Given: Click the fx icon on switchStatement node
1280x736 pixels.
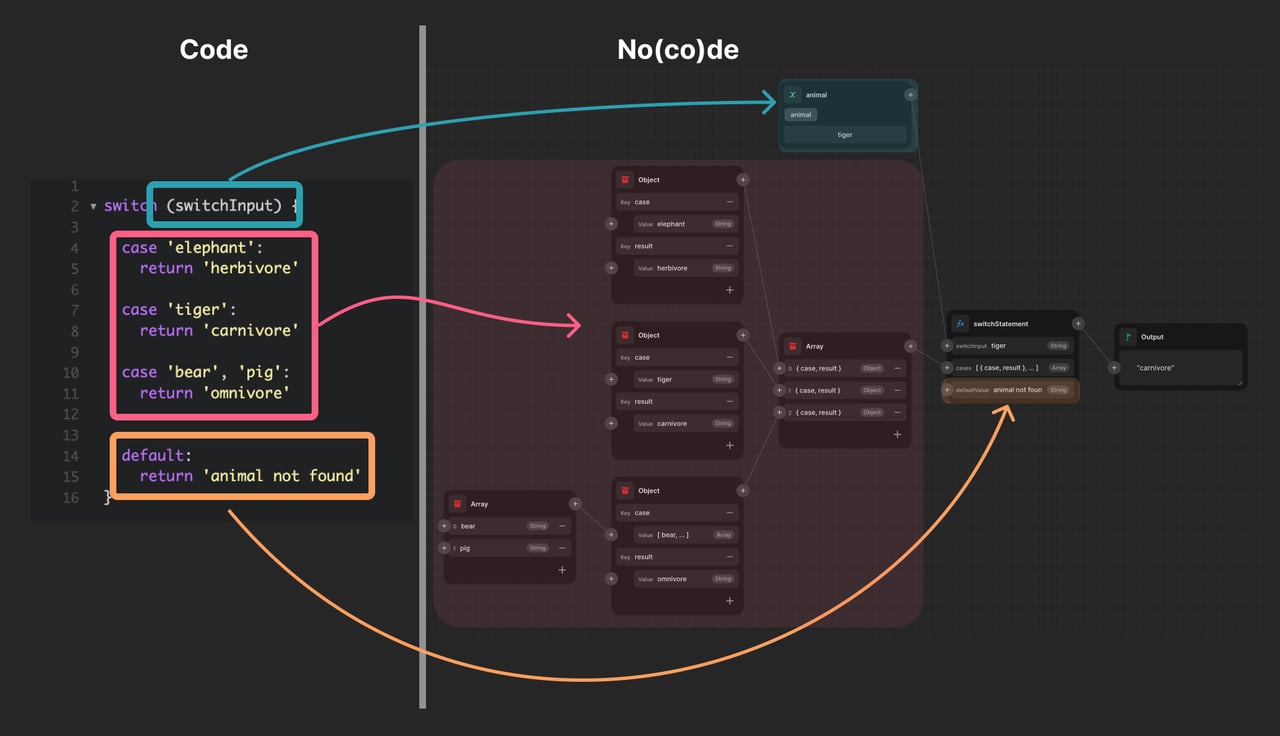Looking at the screenshot, I should 960,324.
